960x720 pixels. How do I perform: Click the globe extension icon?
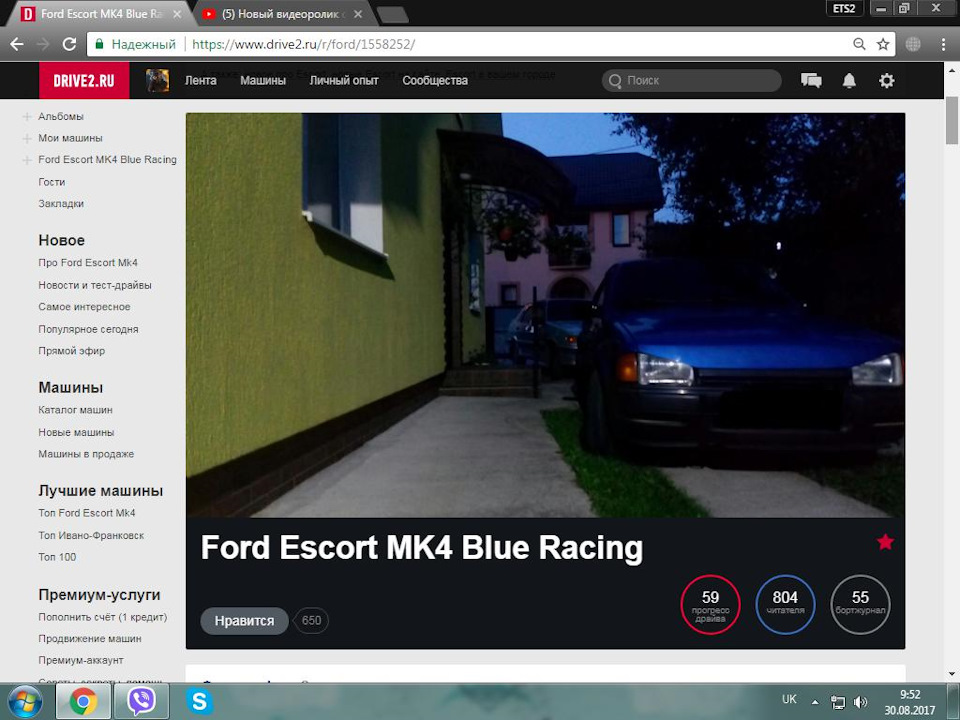click(x=913, y=44)
